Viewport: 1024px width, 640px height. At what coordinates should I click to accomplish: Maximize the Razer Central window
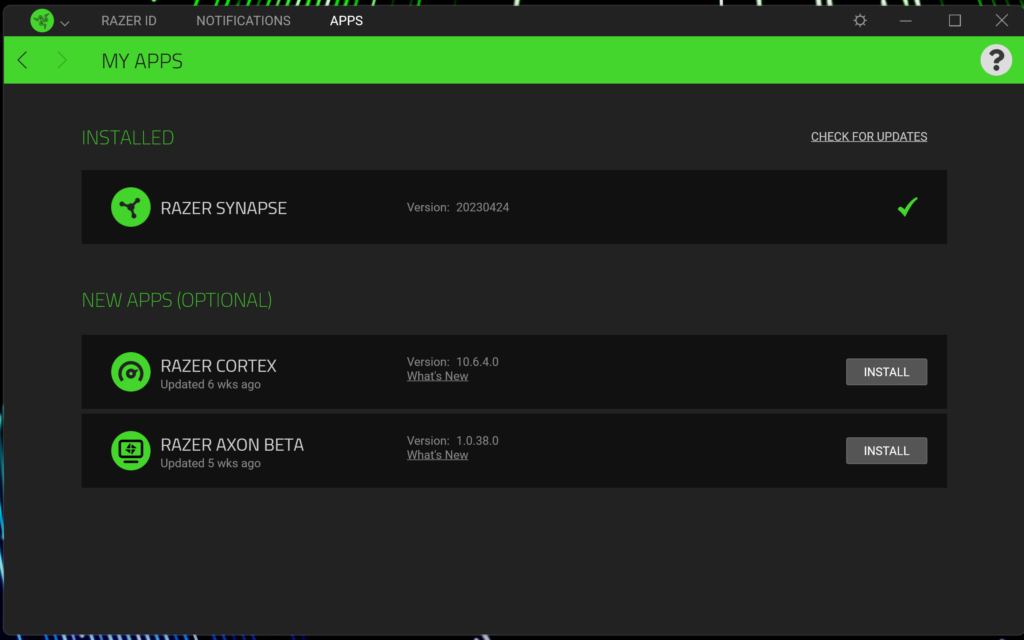955,20
